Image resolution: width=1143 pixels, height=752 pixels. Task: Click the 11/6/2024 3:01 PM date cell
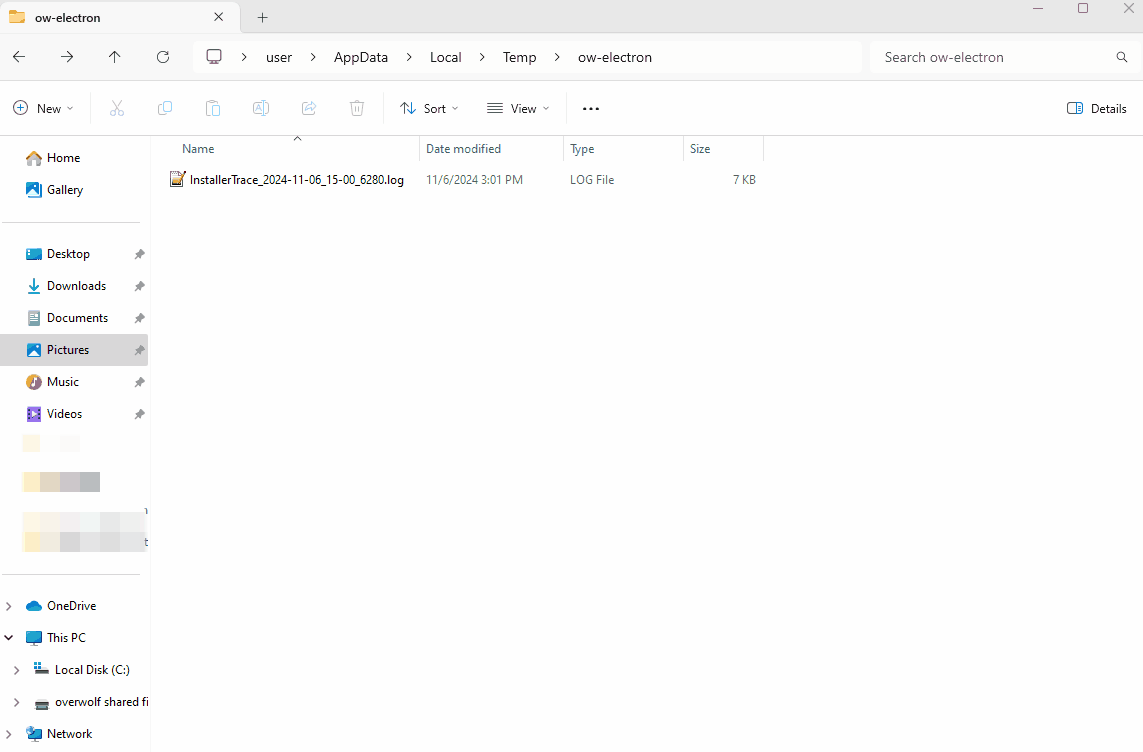[x=475, y=180]
